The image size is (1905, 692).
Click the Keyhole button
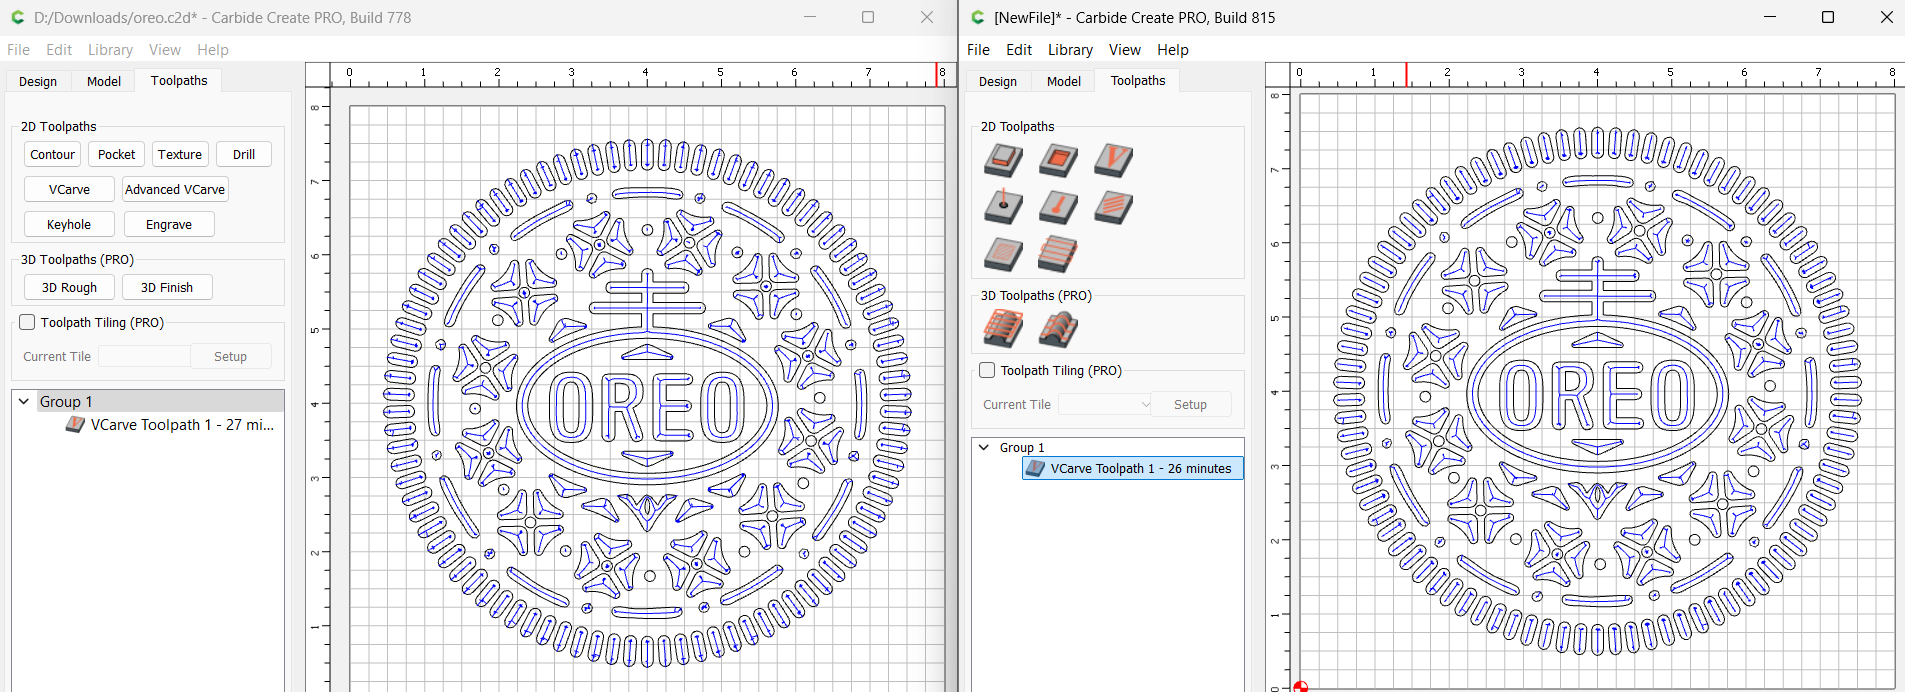coord(69,224)
